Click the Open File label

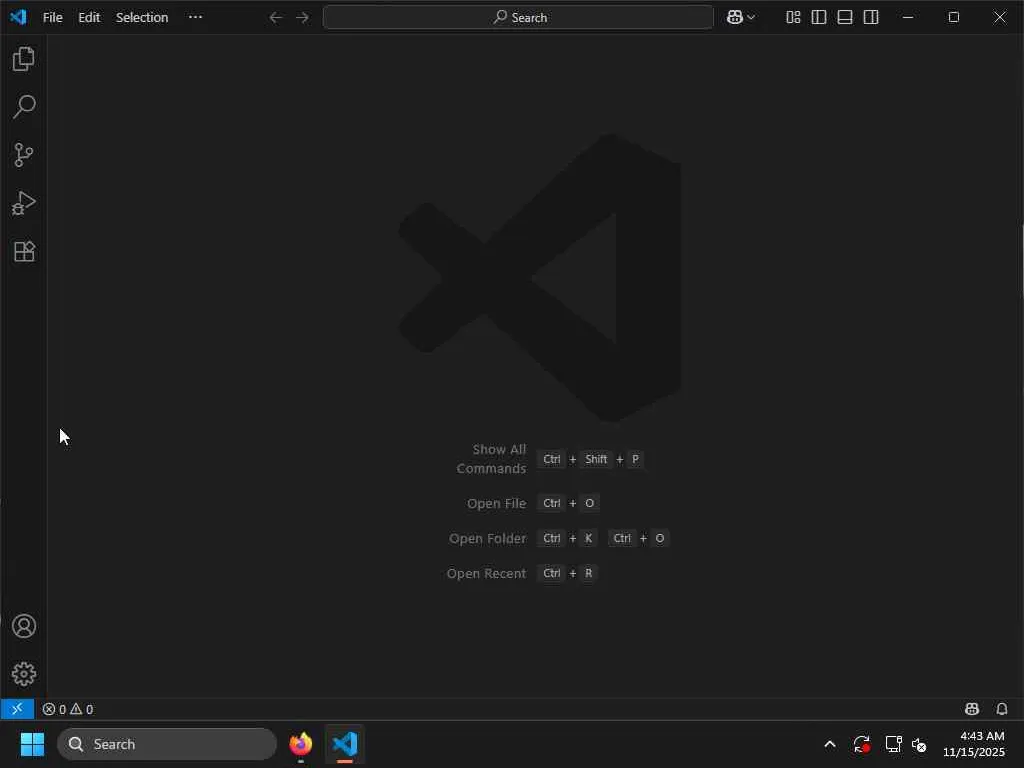click(x=496, y=504)
